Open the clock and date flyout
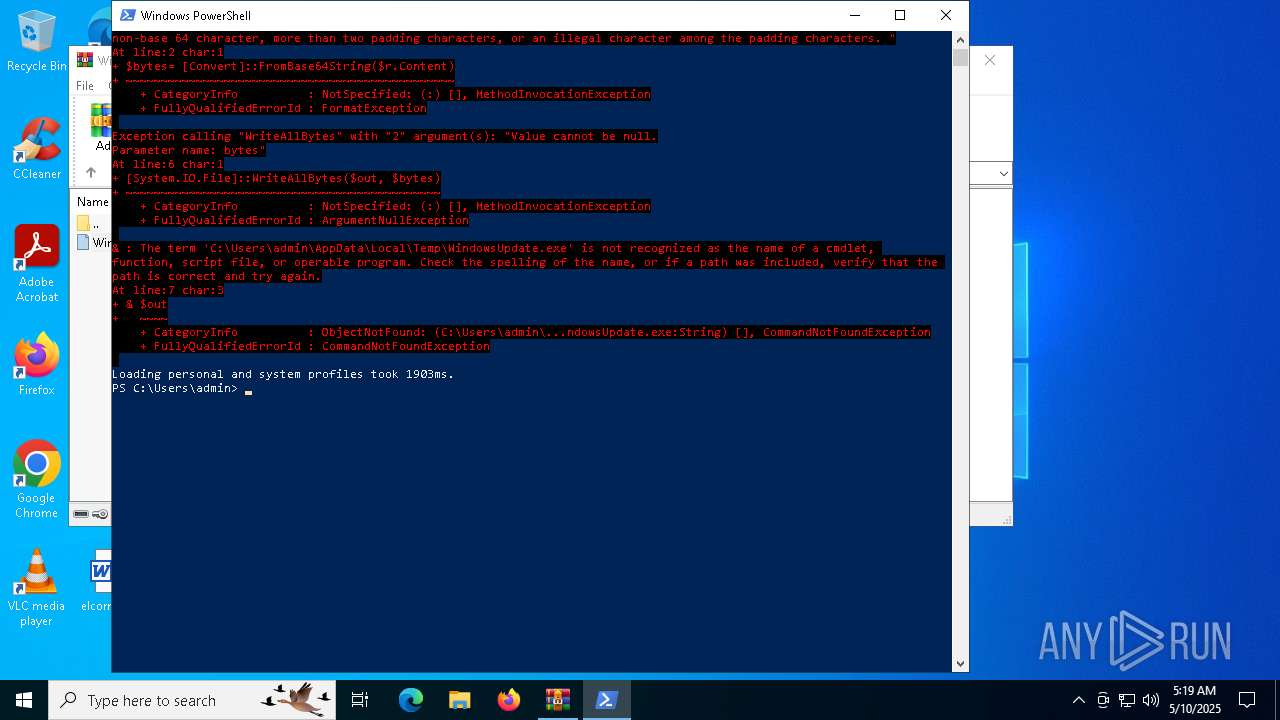1280x720 pixels. (x=1194, y=700)
